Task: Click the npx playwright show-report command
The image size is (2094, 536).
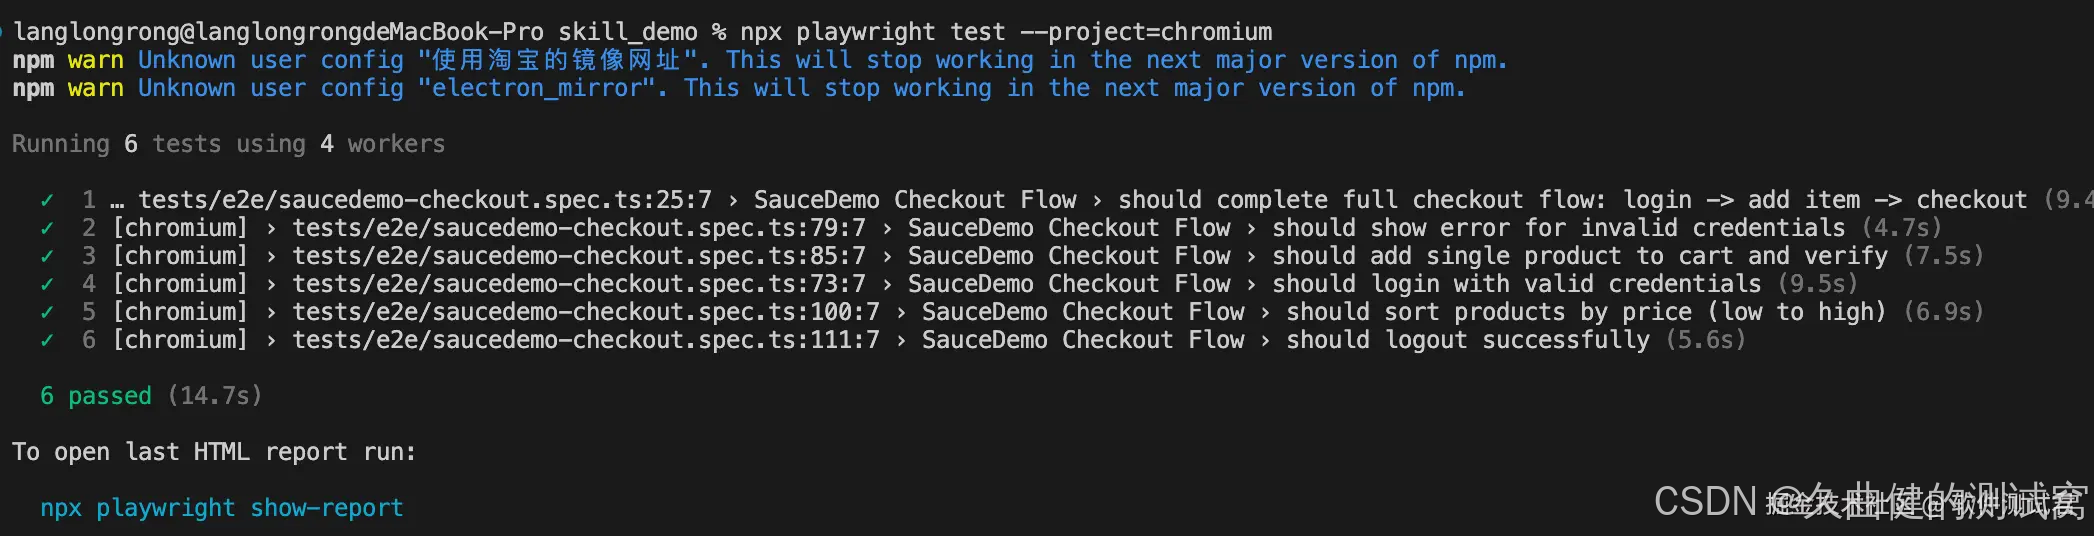Action: pyautogui.click(x=222, y=508)
